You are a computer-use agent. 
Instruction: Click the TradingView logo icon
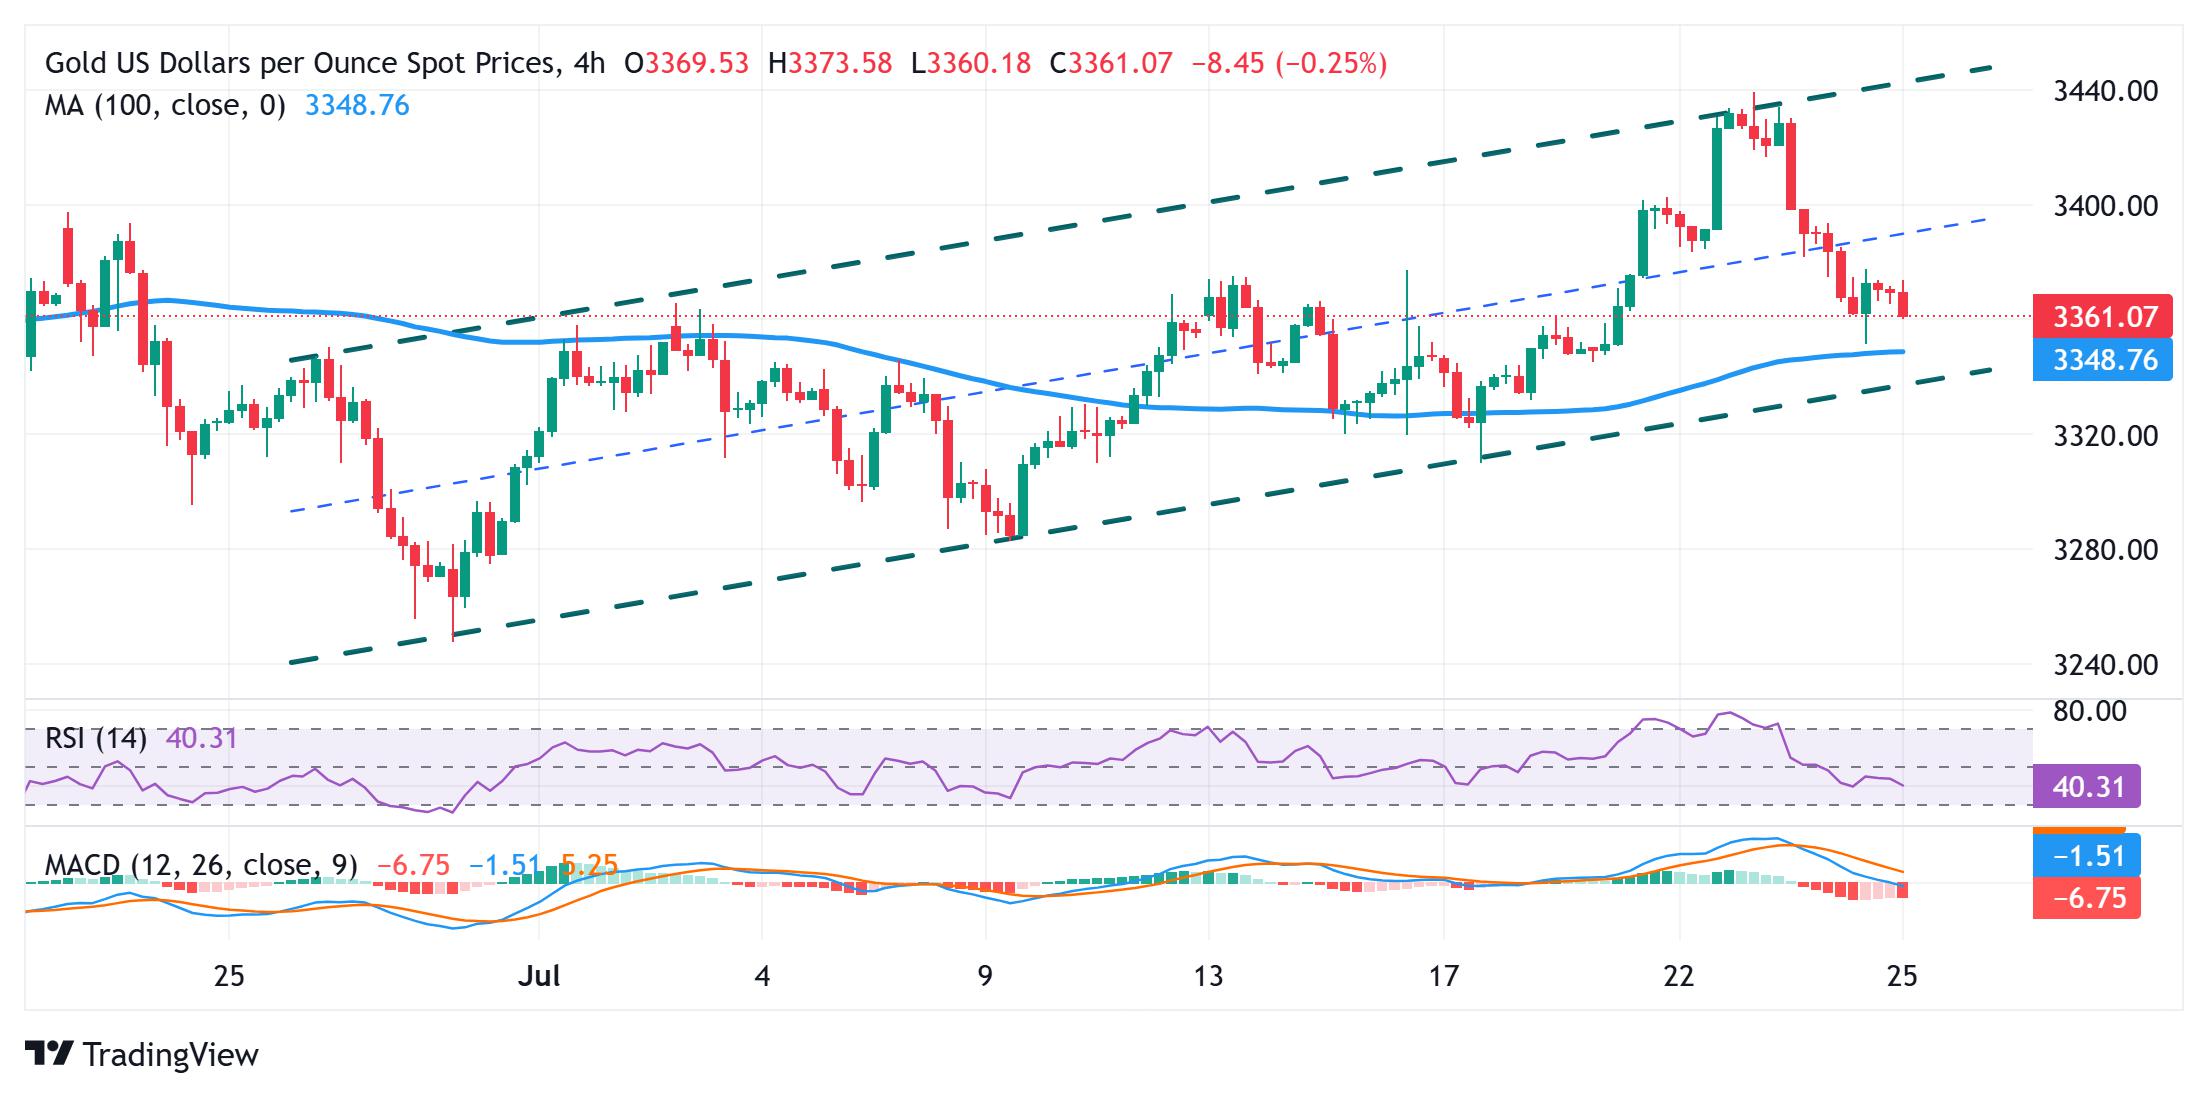[x=49, y=1054]
